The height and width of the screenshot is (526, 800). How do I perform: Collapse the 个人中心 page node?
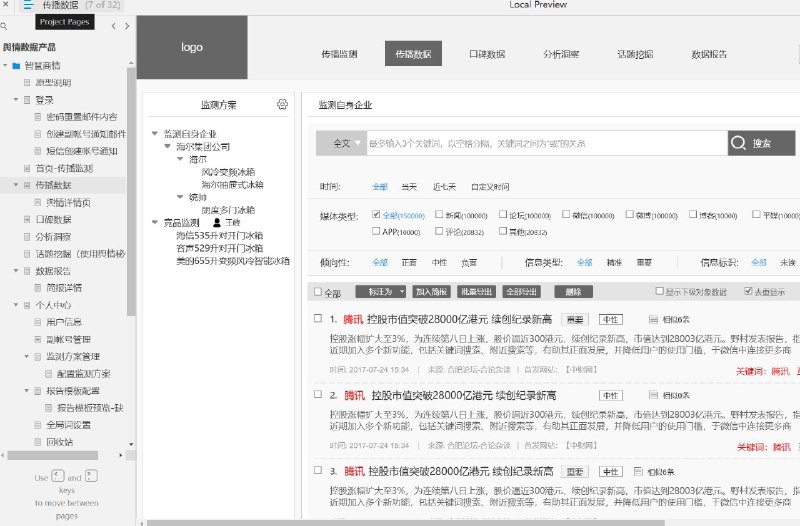[16, 305]
